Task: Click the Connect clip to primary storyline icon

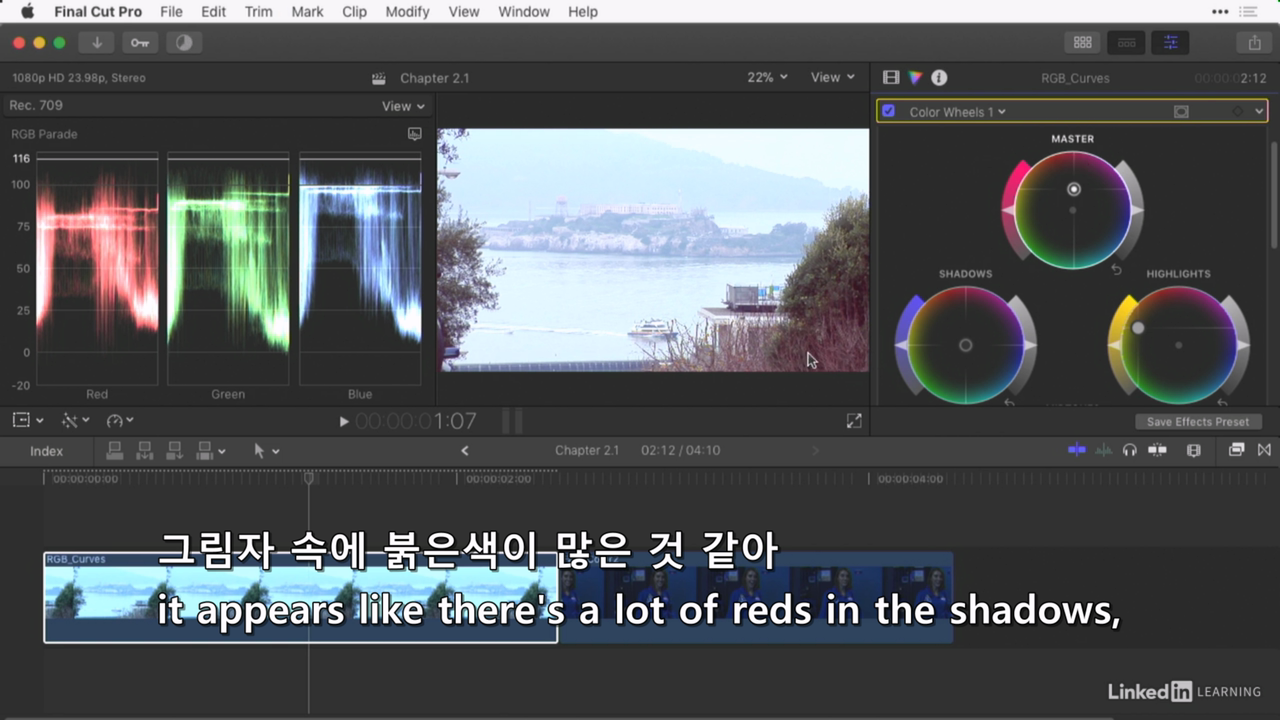Action: [x=115, y=451]
